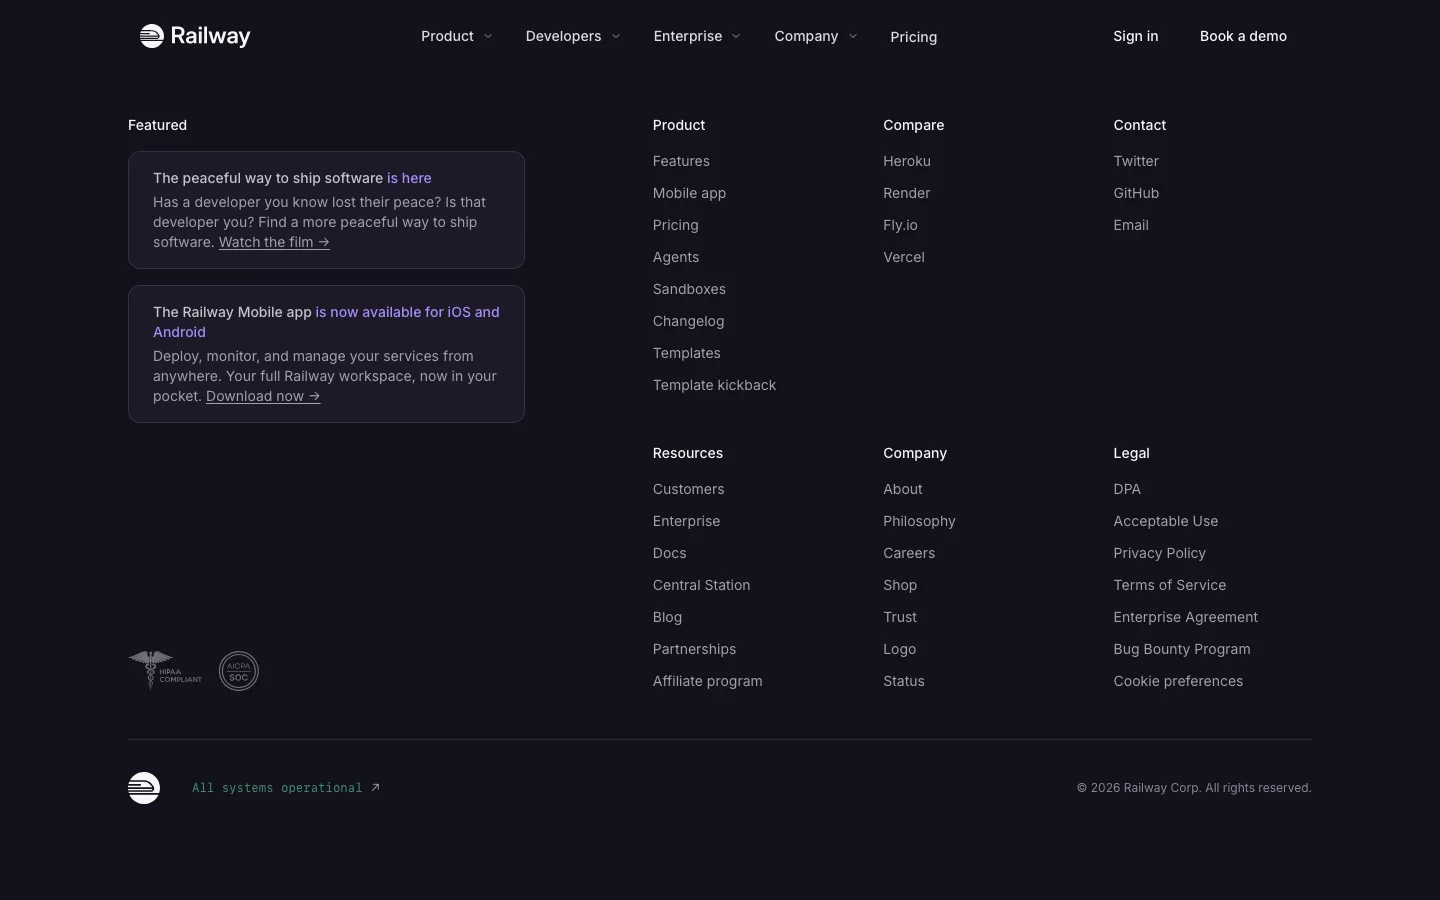Viewport: 1440px width, 900px height.
Task: Open the Changelog link
Action: click(688, 321)
